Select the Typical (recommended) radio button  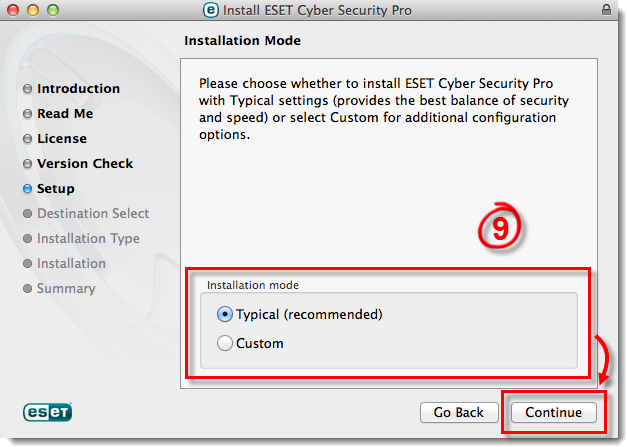click(x=225, y=314)
